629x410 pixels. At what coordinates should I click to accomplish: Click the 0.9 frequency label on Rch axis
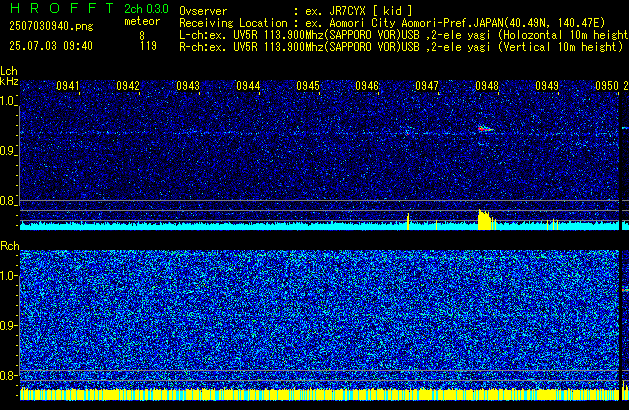click(x=8, y=325)
